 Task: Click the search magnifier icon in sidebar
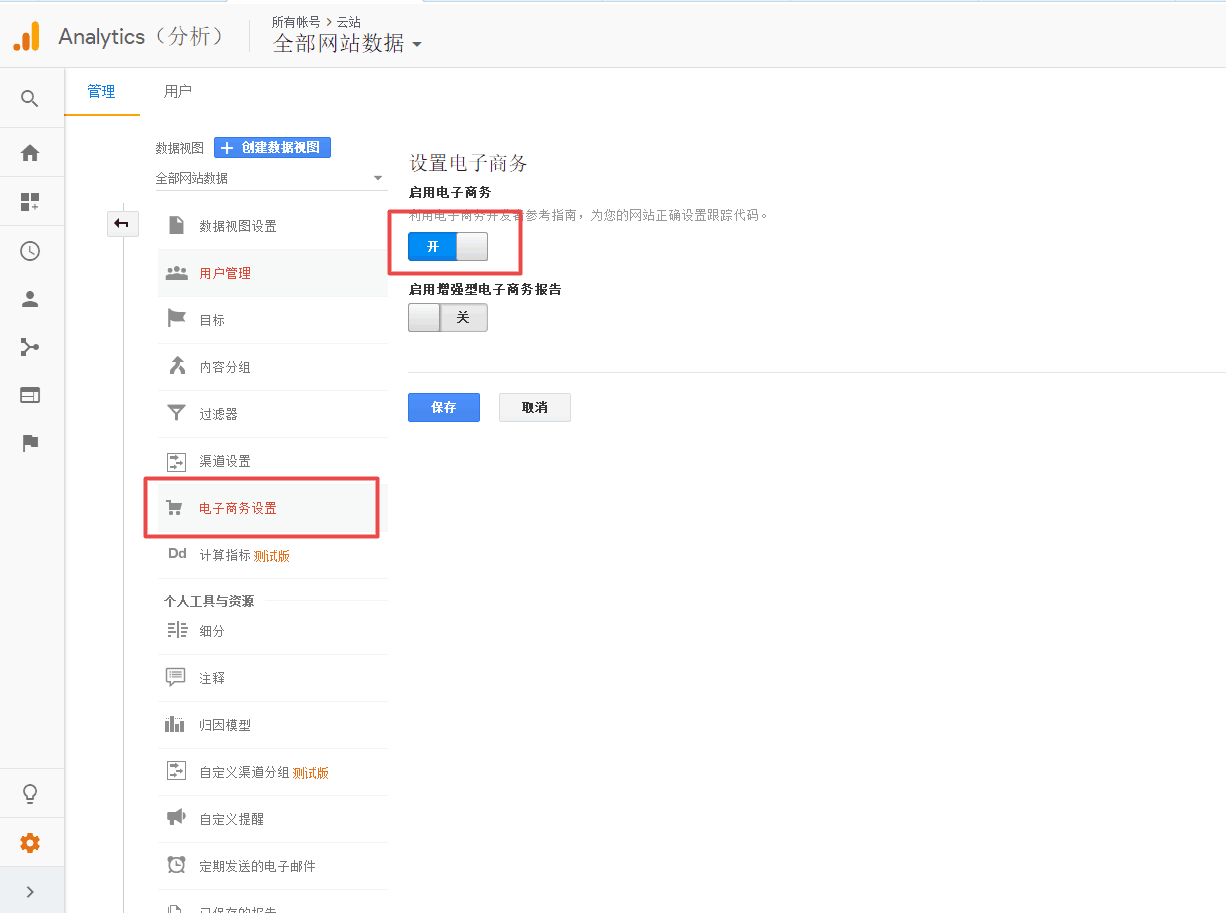point(30,98)
